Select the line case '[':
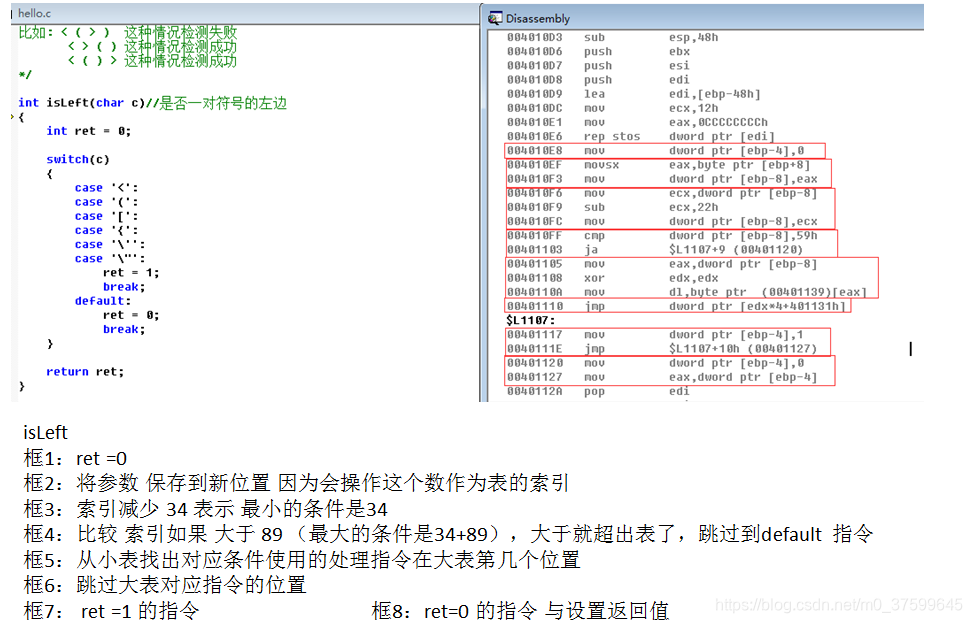972x623 pixels. coord(107,216)
